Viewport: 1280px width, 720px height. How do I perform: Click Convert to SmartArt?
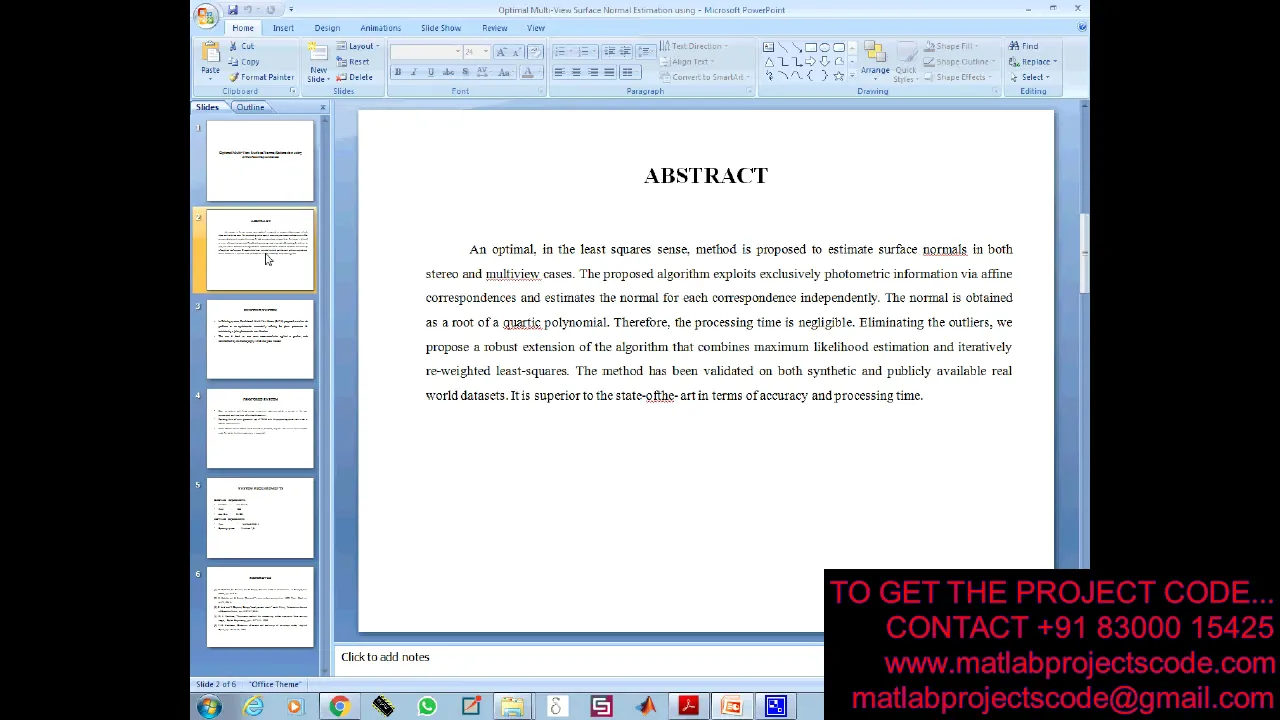(706, 77)
